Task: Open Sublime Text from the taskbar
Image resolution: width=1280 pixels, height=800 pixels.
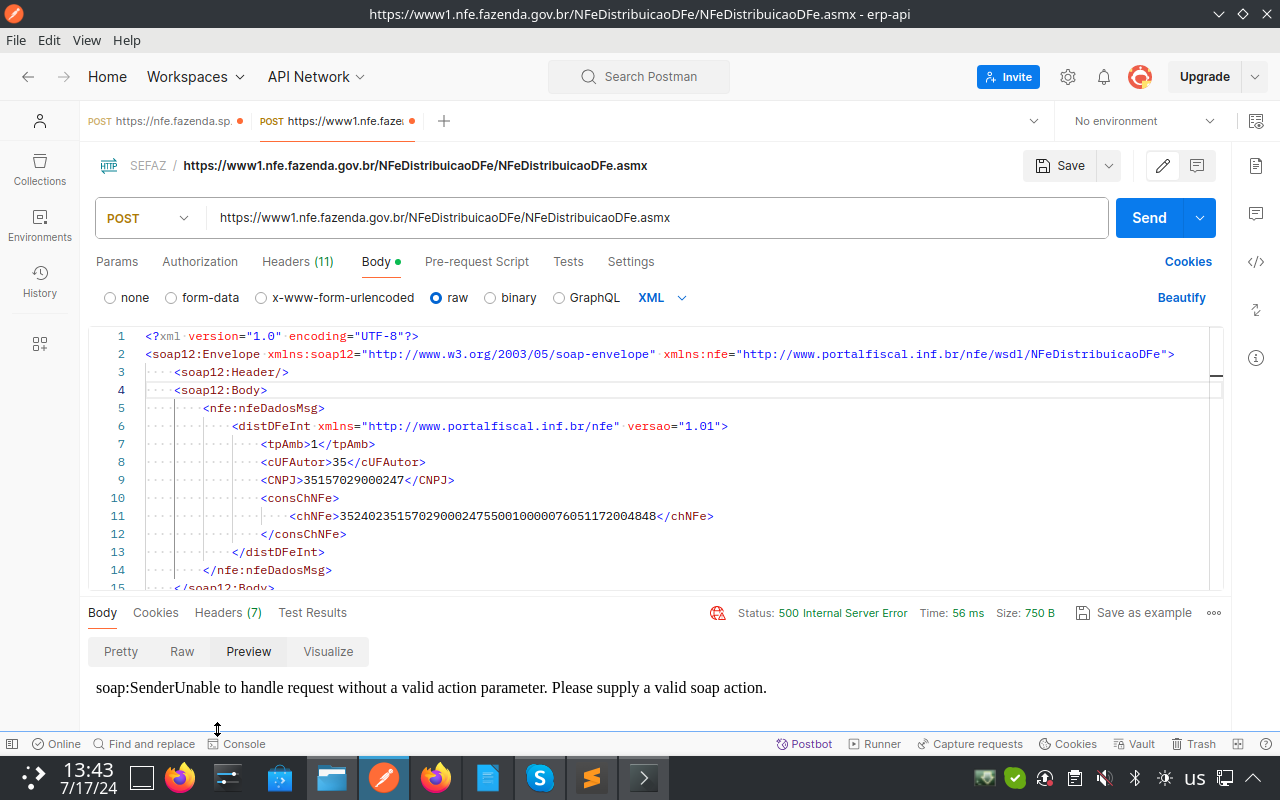Action: click(591, 778)
